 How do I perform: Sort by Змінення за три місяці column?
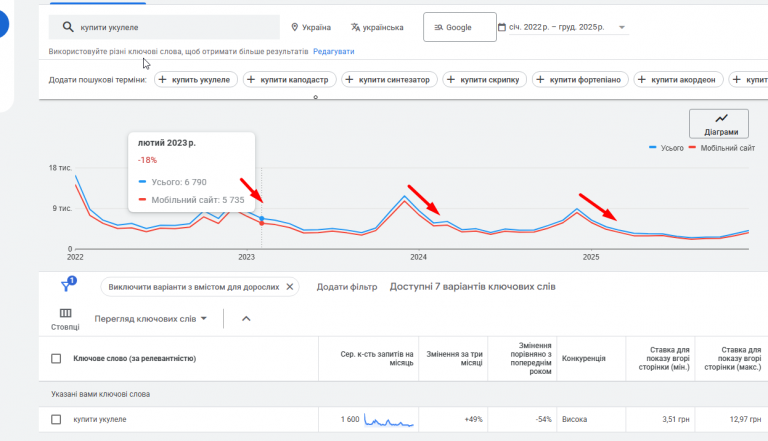454,358
